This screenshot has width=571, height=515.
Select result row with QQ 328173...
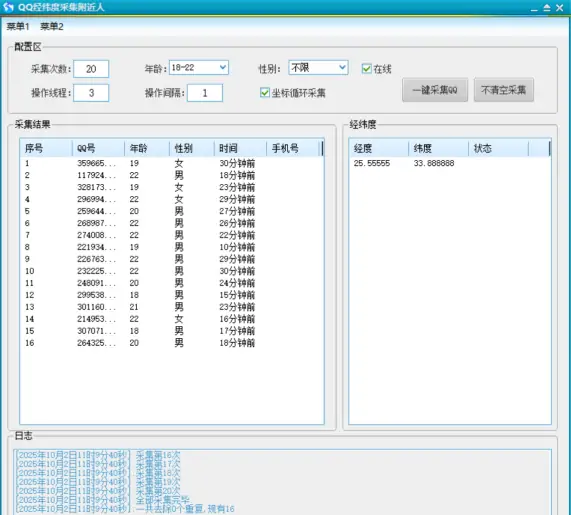[172, 187]
